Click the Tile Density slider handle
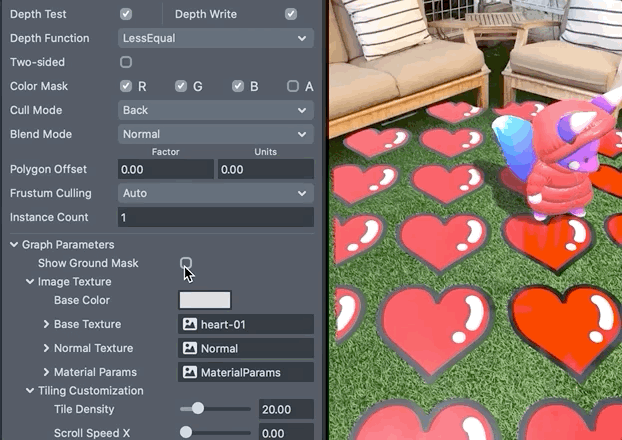 [198, 409]
